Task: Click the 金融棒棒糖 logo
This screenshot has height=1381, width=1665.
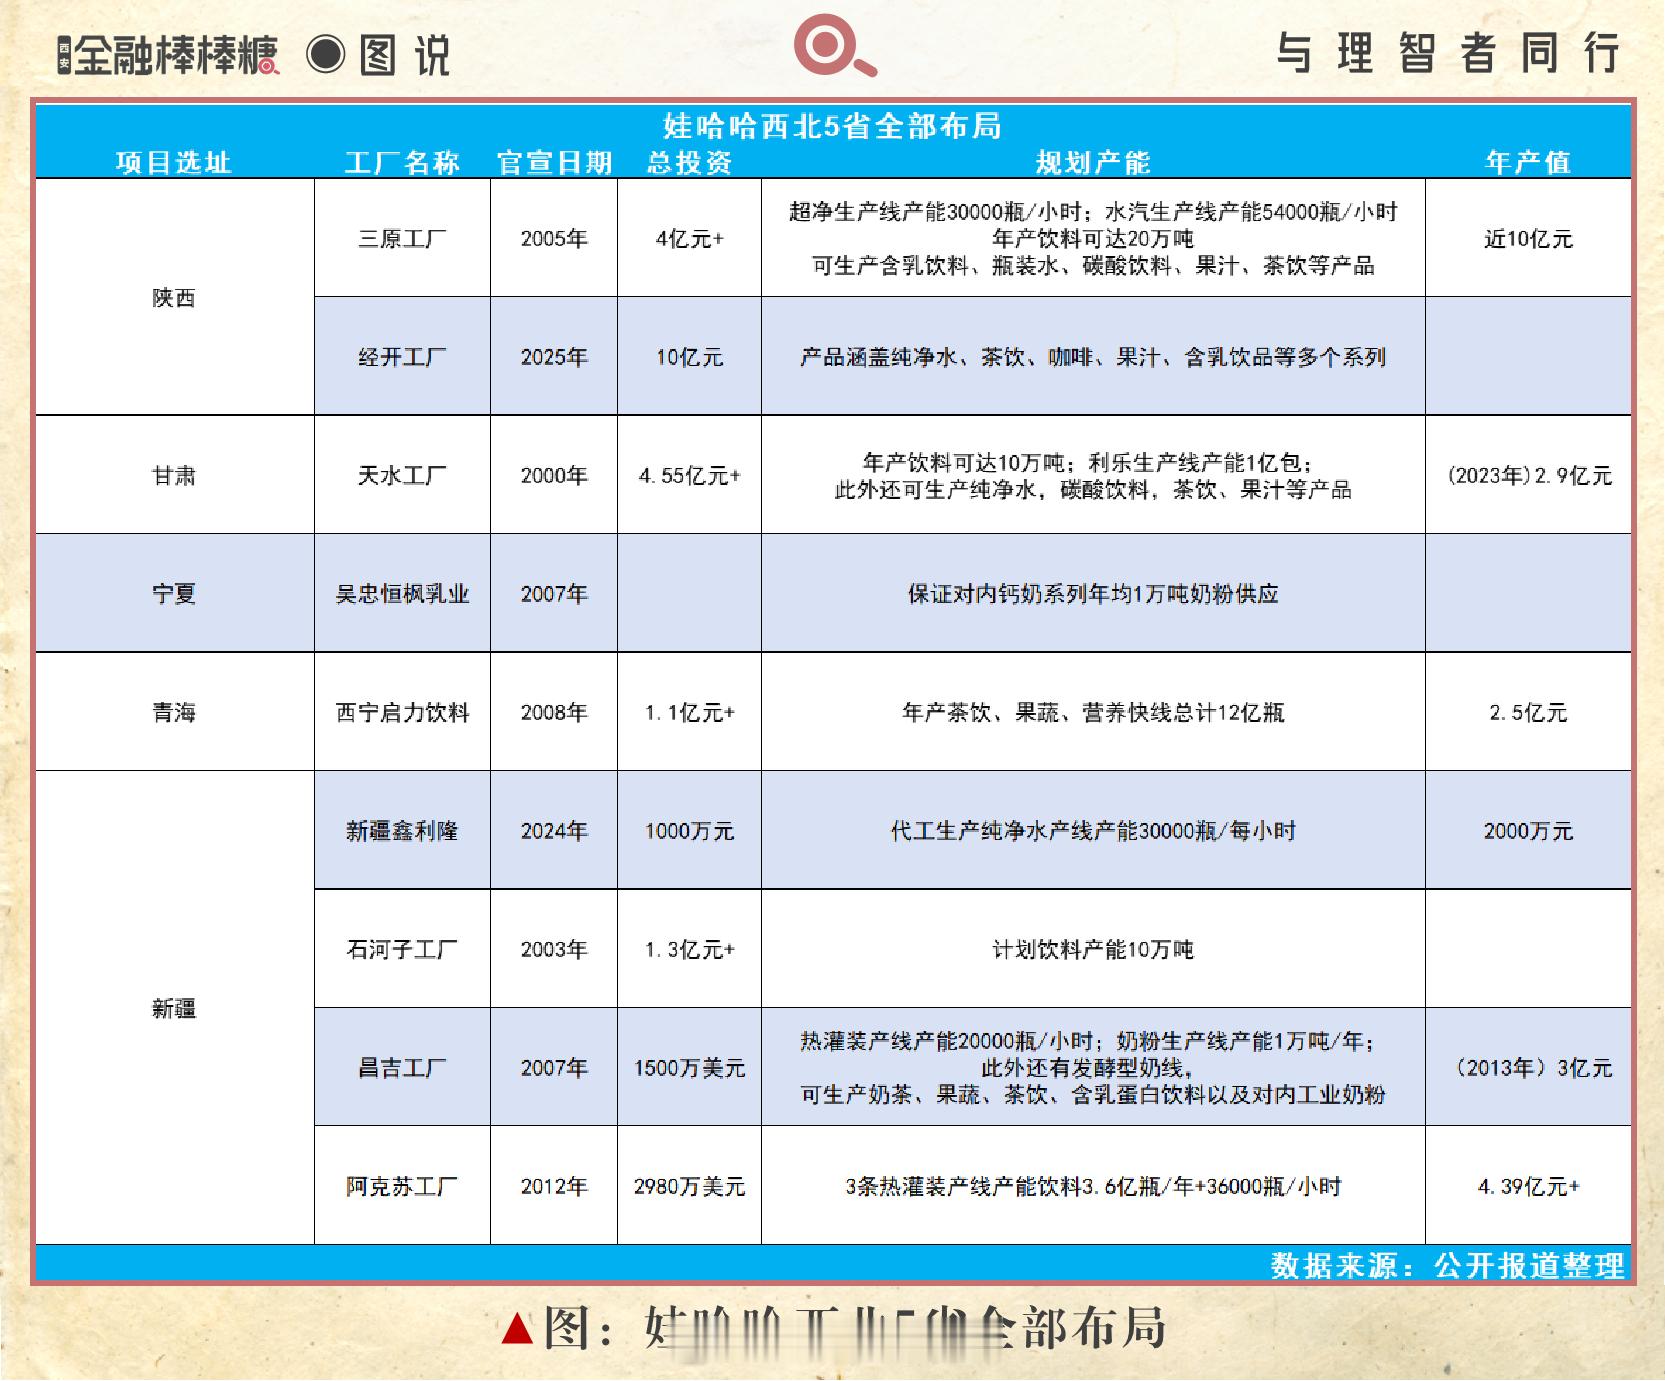Action: [168, 55]
